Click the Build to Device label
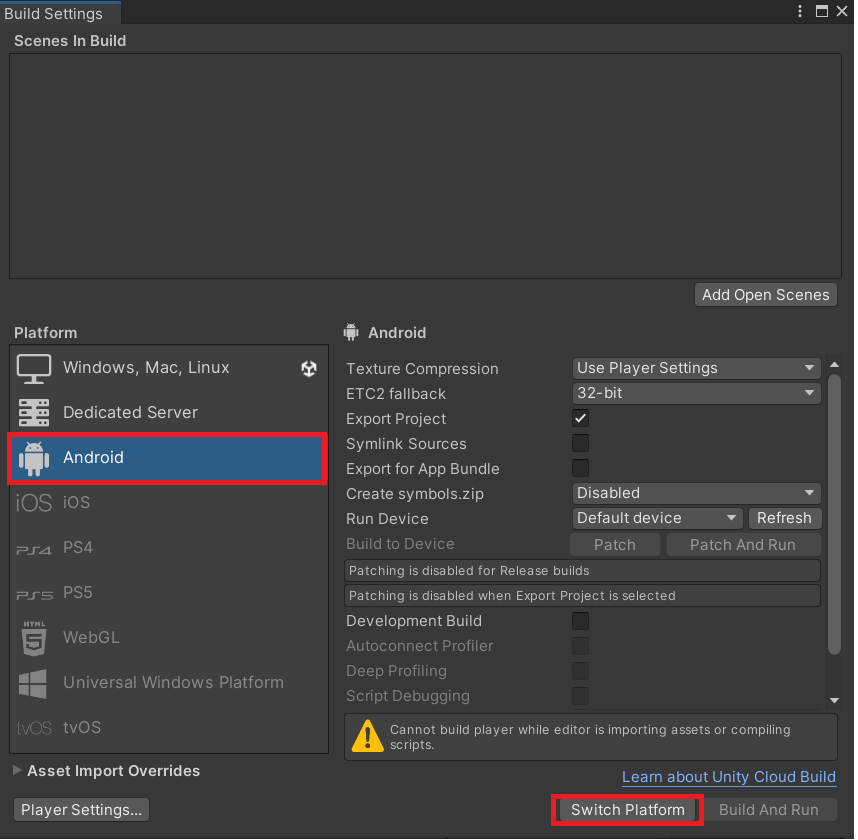 (400, 544)
